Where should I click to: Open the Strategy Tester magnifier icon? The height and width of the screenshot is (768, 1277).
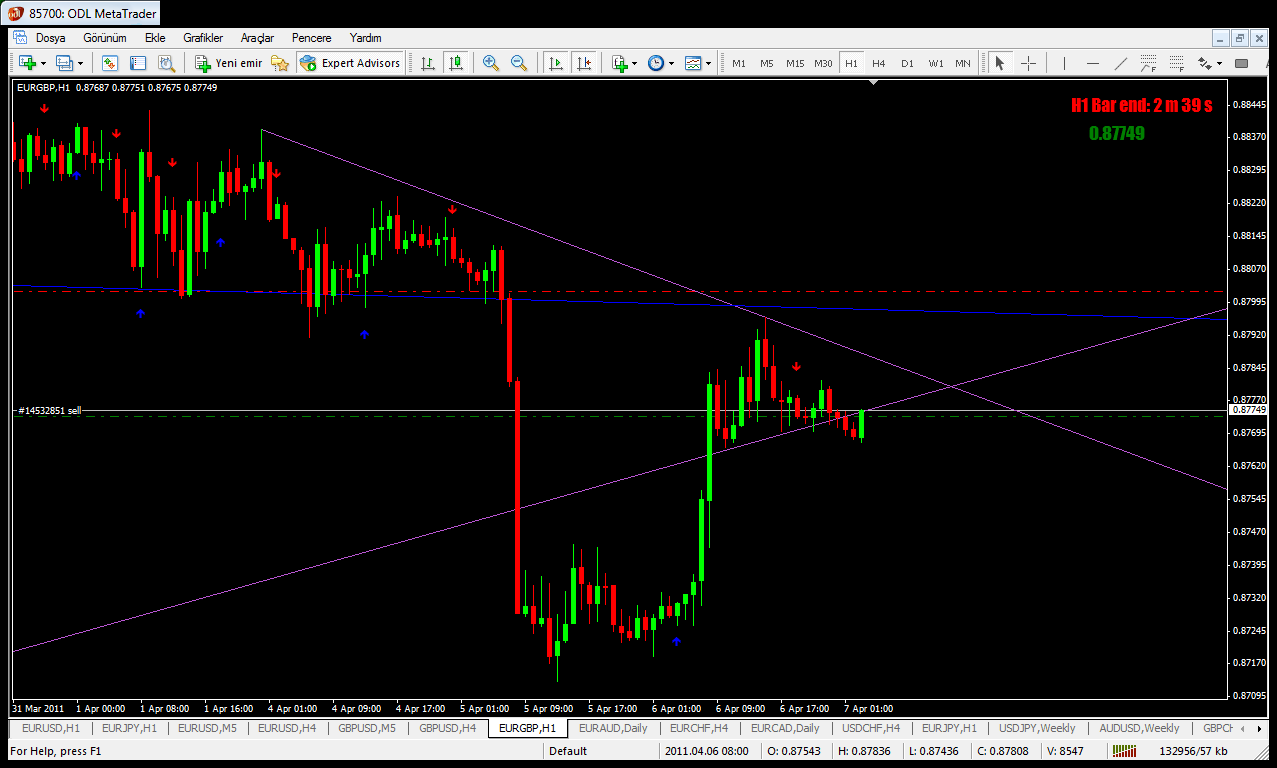166,63
